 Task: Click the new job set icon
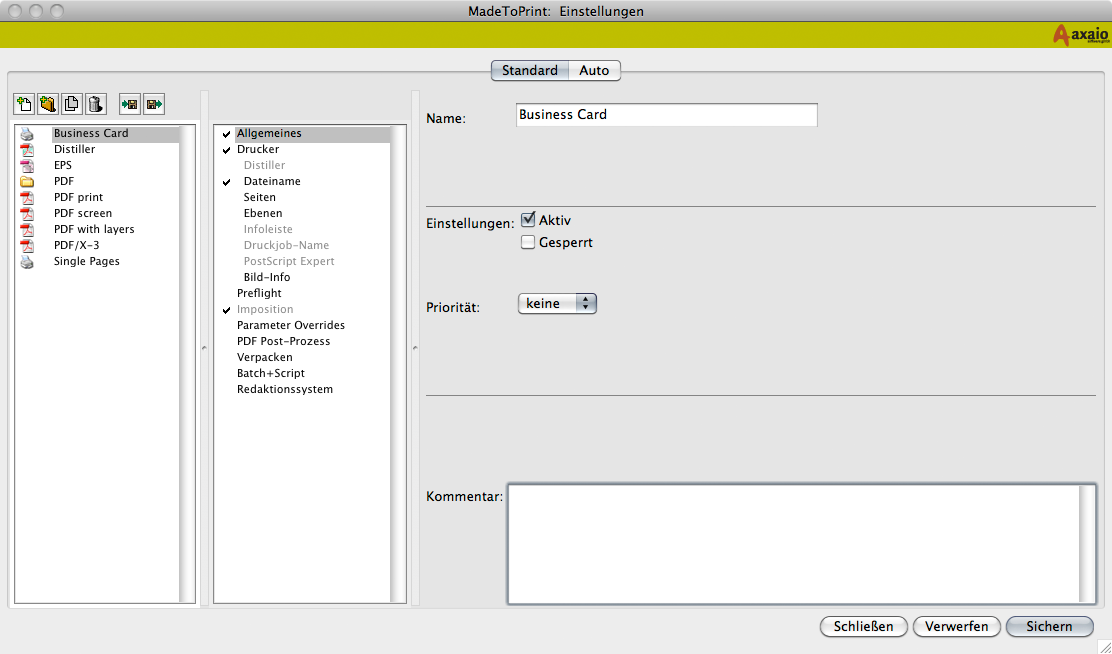24,105
